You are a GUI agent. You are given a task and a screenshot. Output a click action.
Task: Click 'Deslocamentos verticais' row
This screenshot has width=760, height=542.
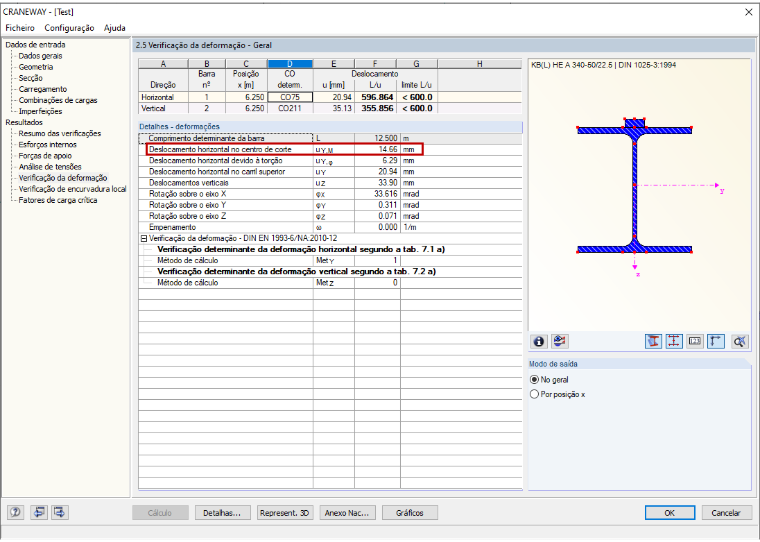coord(331,183)
